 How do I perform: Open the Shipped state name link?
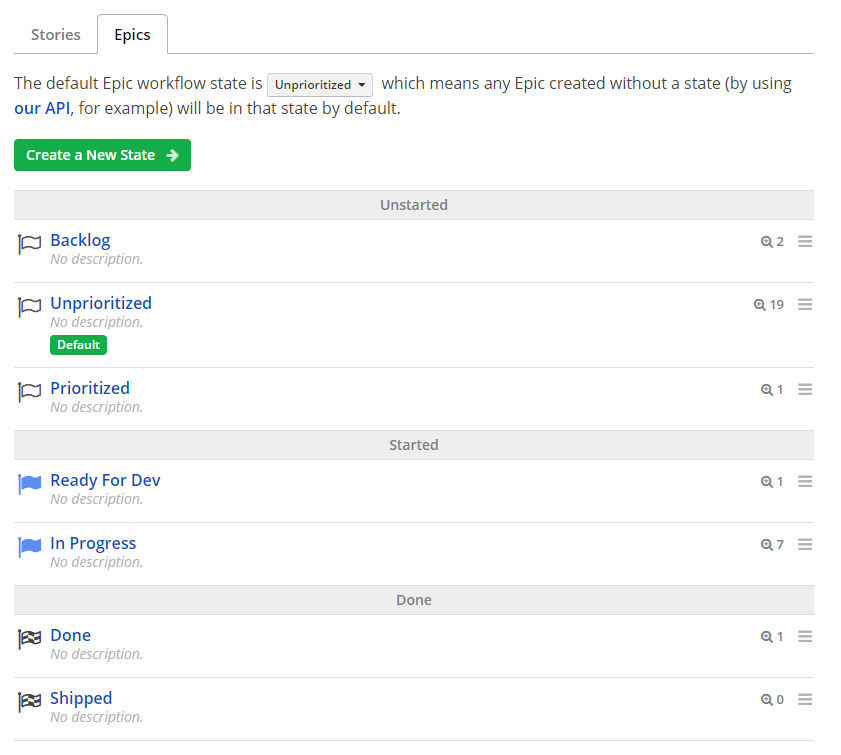tap(81, 698)
